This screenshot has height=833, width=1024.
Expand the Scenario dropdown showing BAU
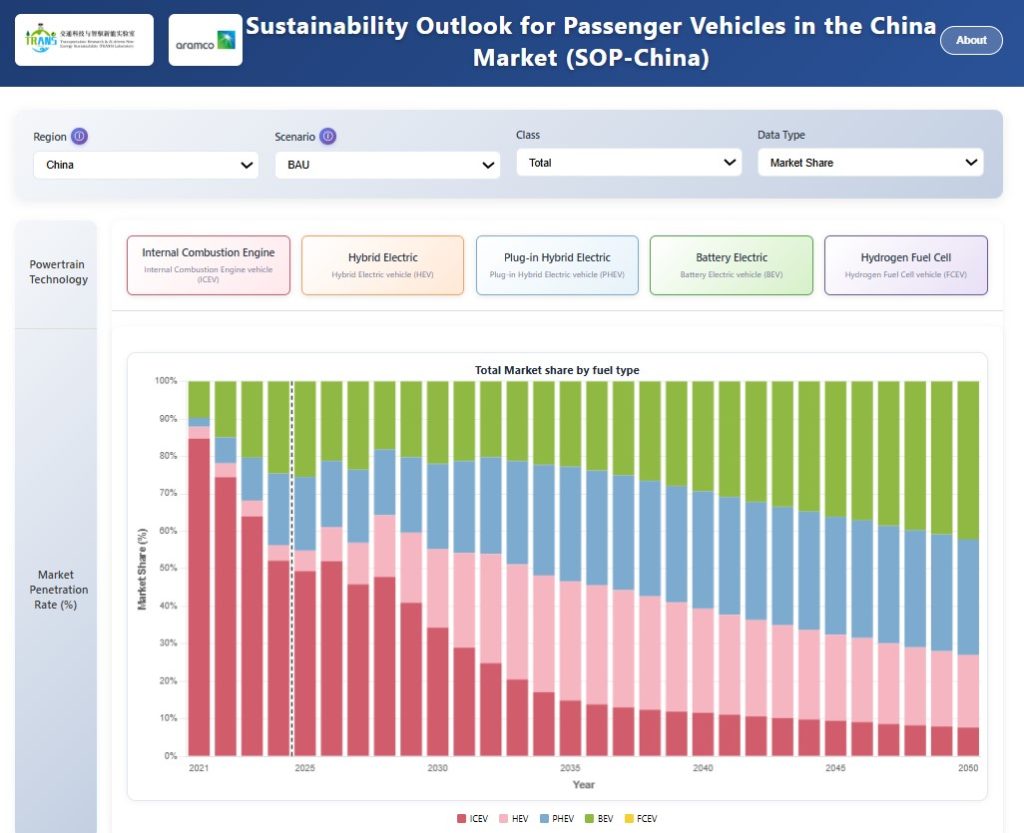388,165
